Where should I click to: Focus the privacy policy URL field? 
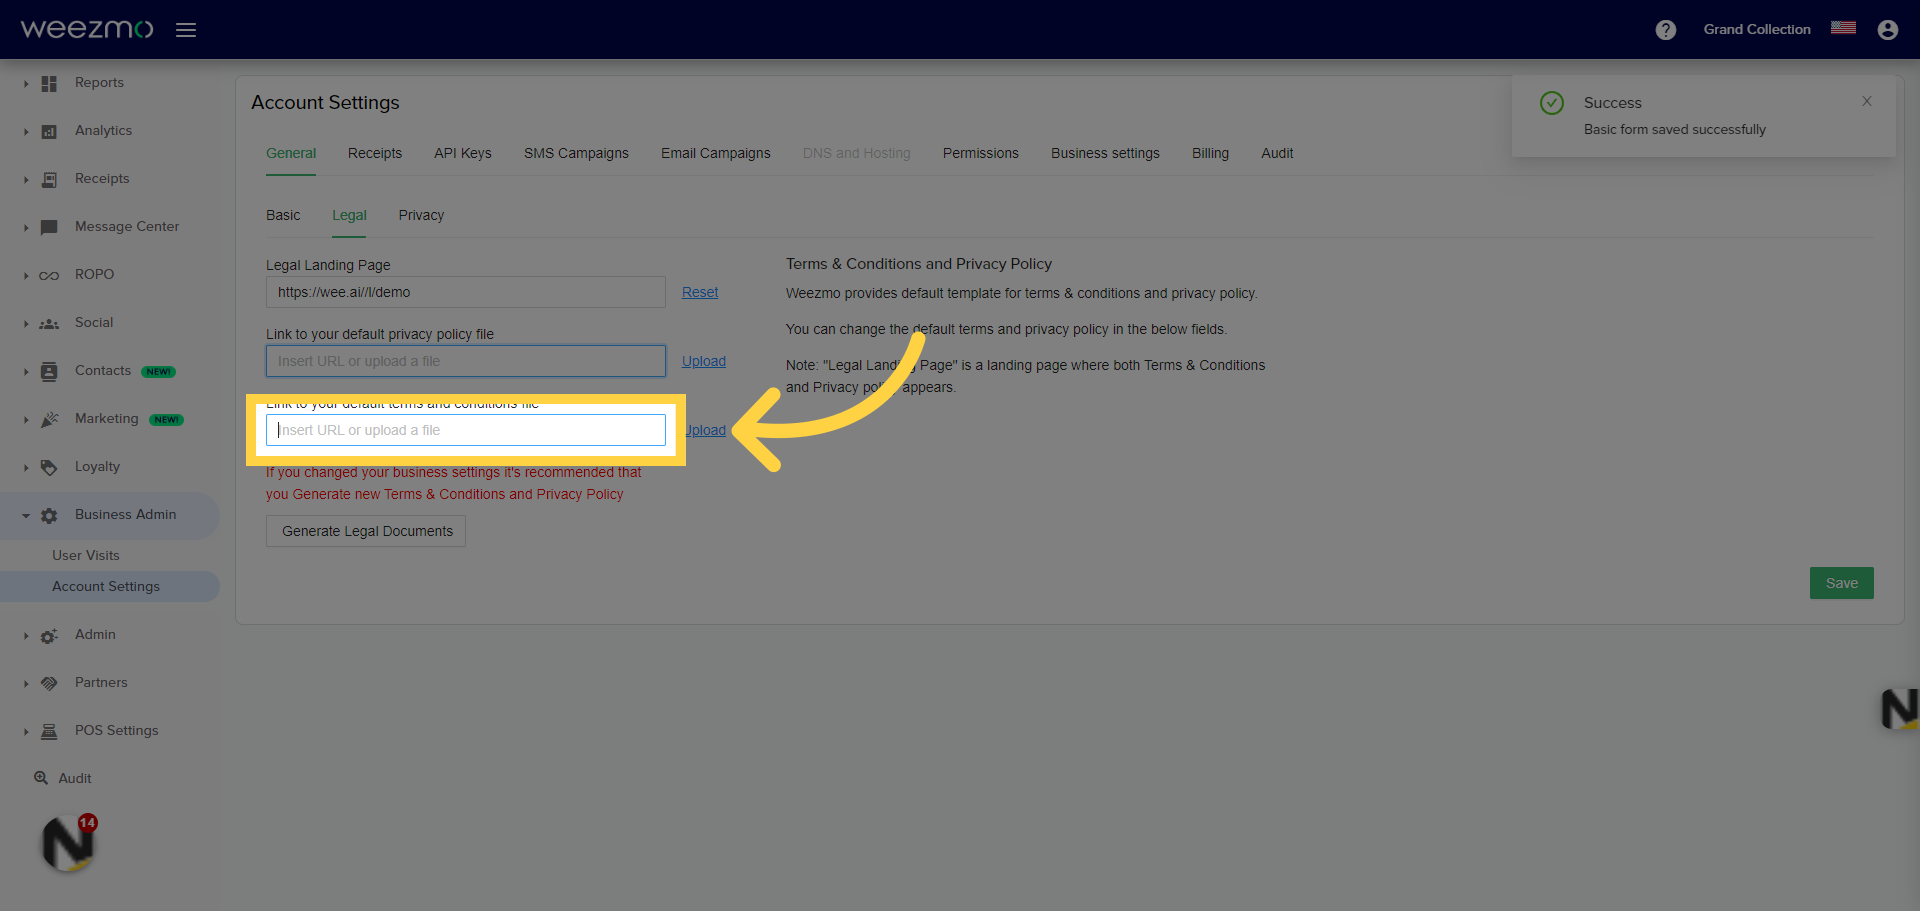click(x=466, y=361)
